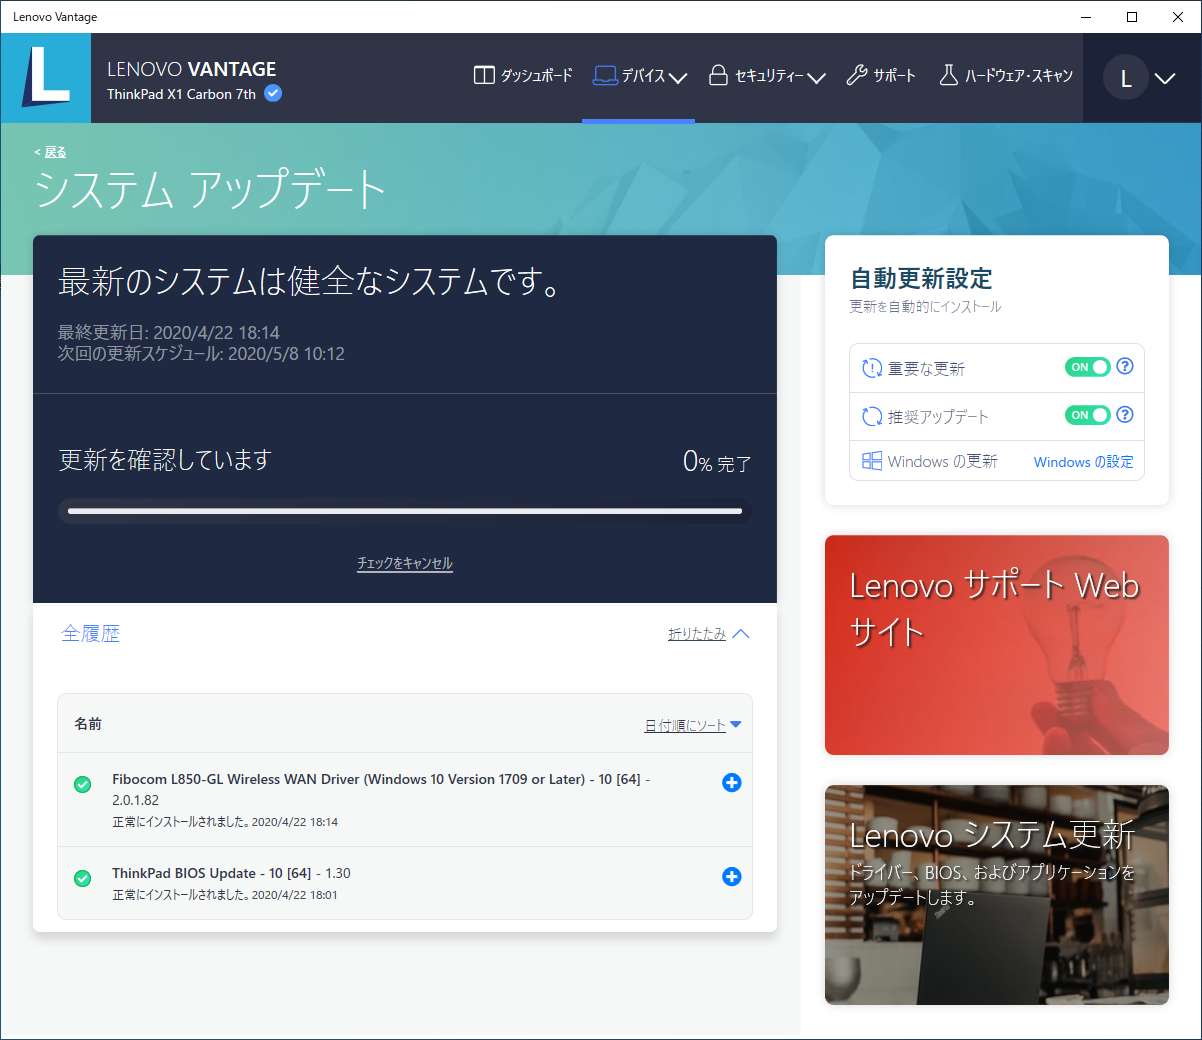Open help for 重要な更新
The height and width of the screenshot is (1040, 1202).
(x=1125, y=366)
